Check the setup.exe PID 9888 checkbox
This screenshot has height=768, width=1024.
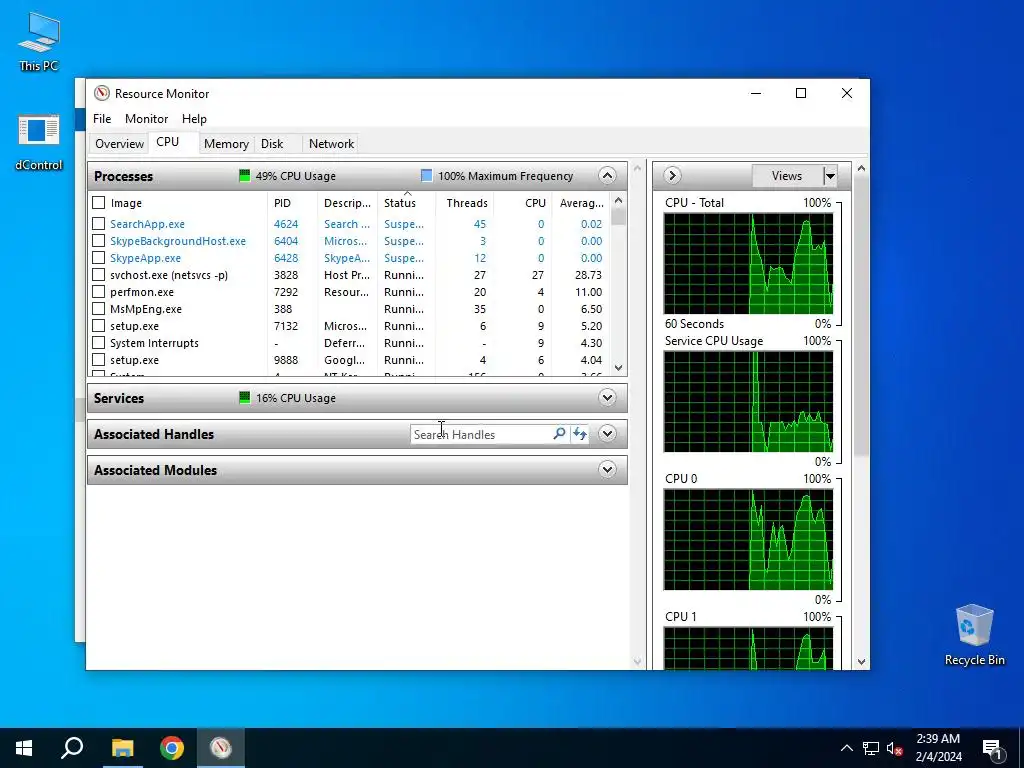tap(99, 359)
